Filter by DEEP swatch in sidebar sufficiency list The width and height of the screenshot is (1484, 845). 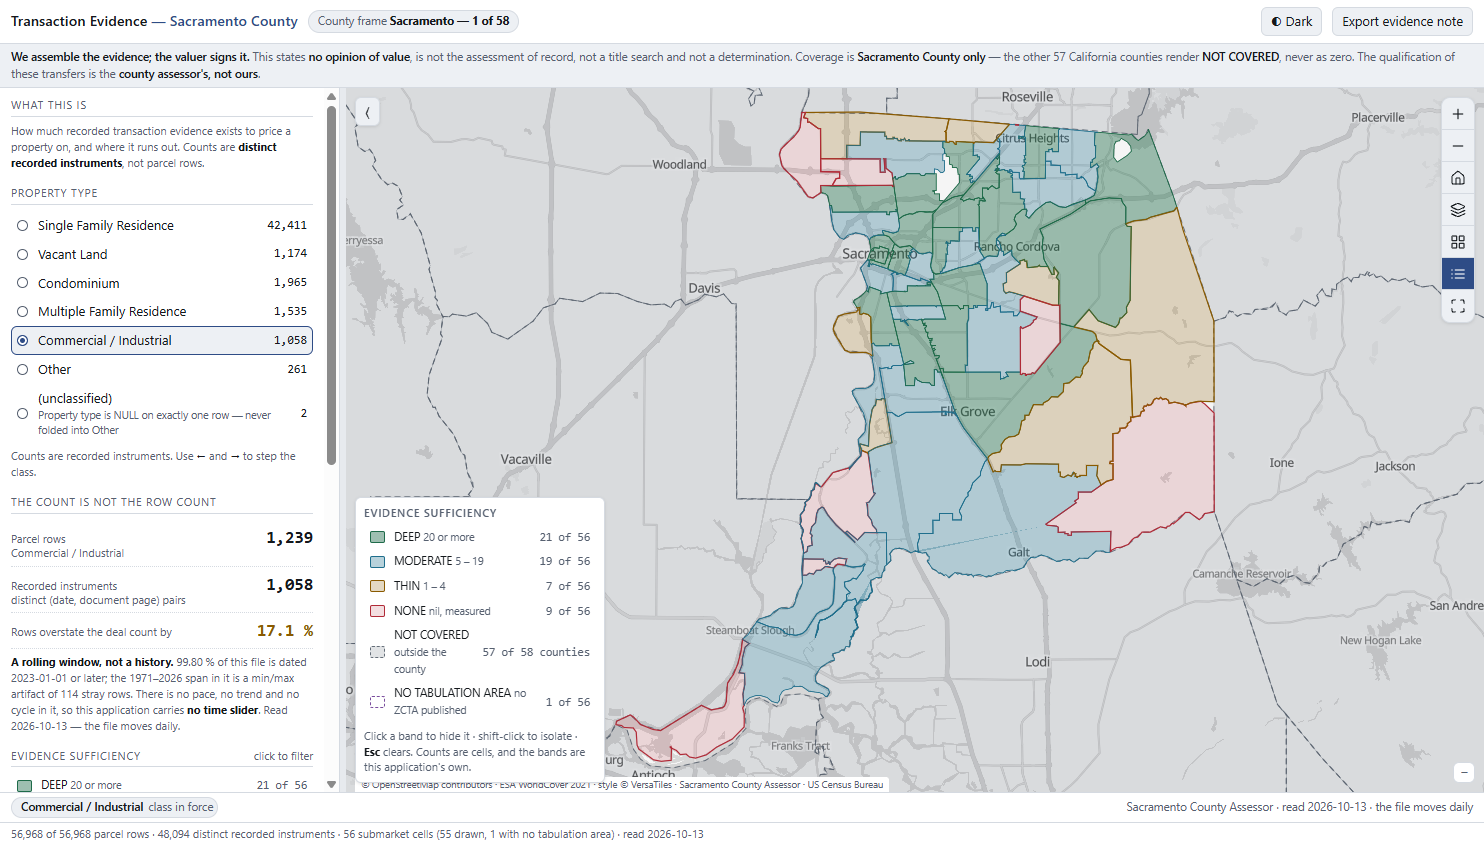[25, 786]
